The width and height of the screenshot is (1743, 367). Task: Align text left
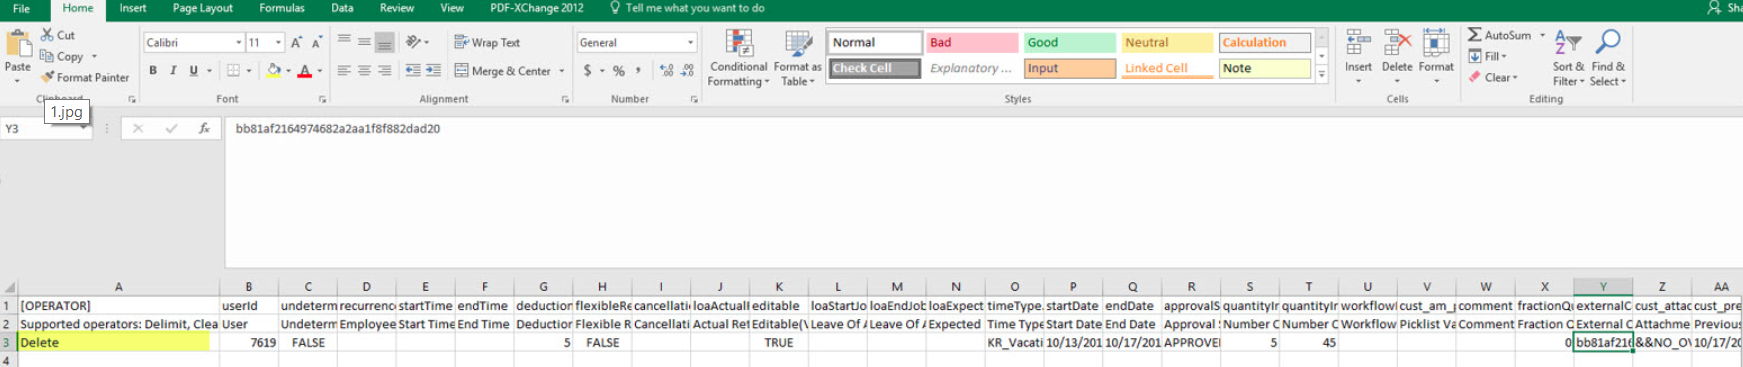(x=344, y=70)
